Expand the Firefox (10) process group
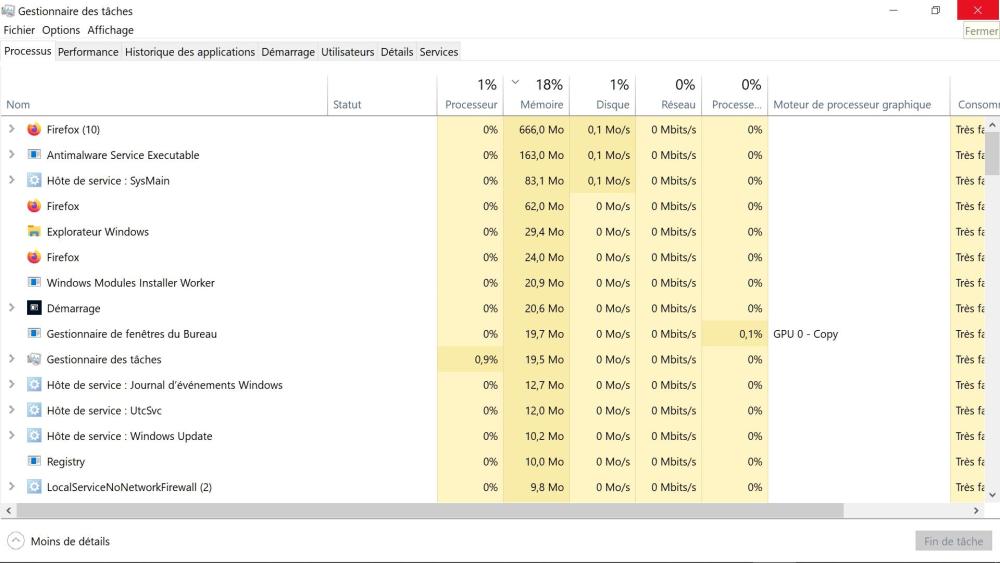This screenshot has height=563, width=1000. pyautogui.click(x=12, y=129)
